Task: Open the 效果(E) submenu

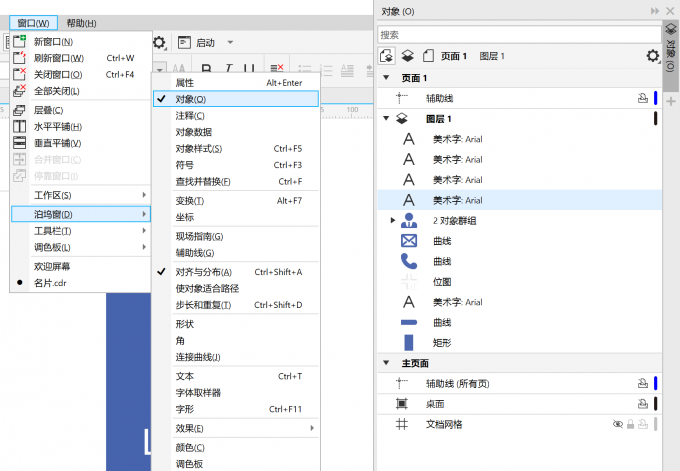Action: pos(236,428)
